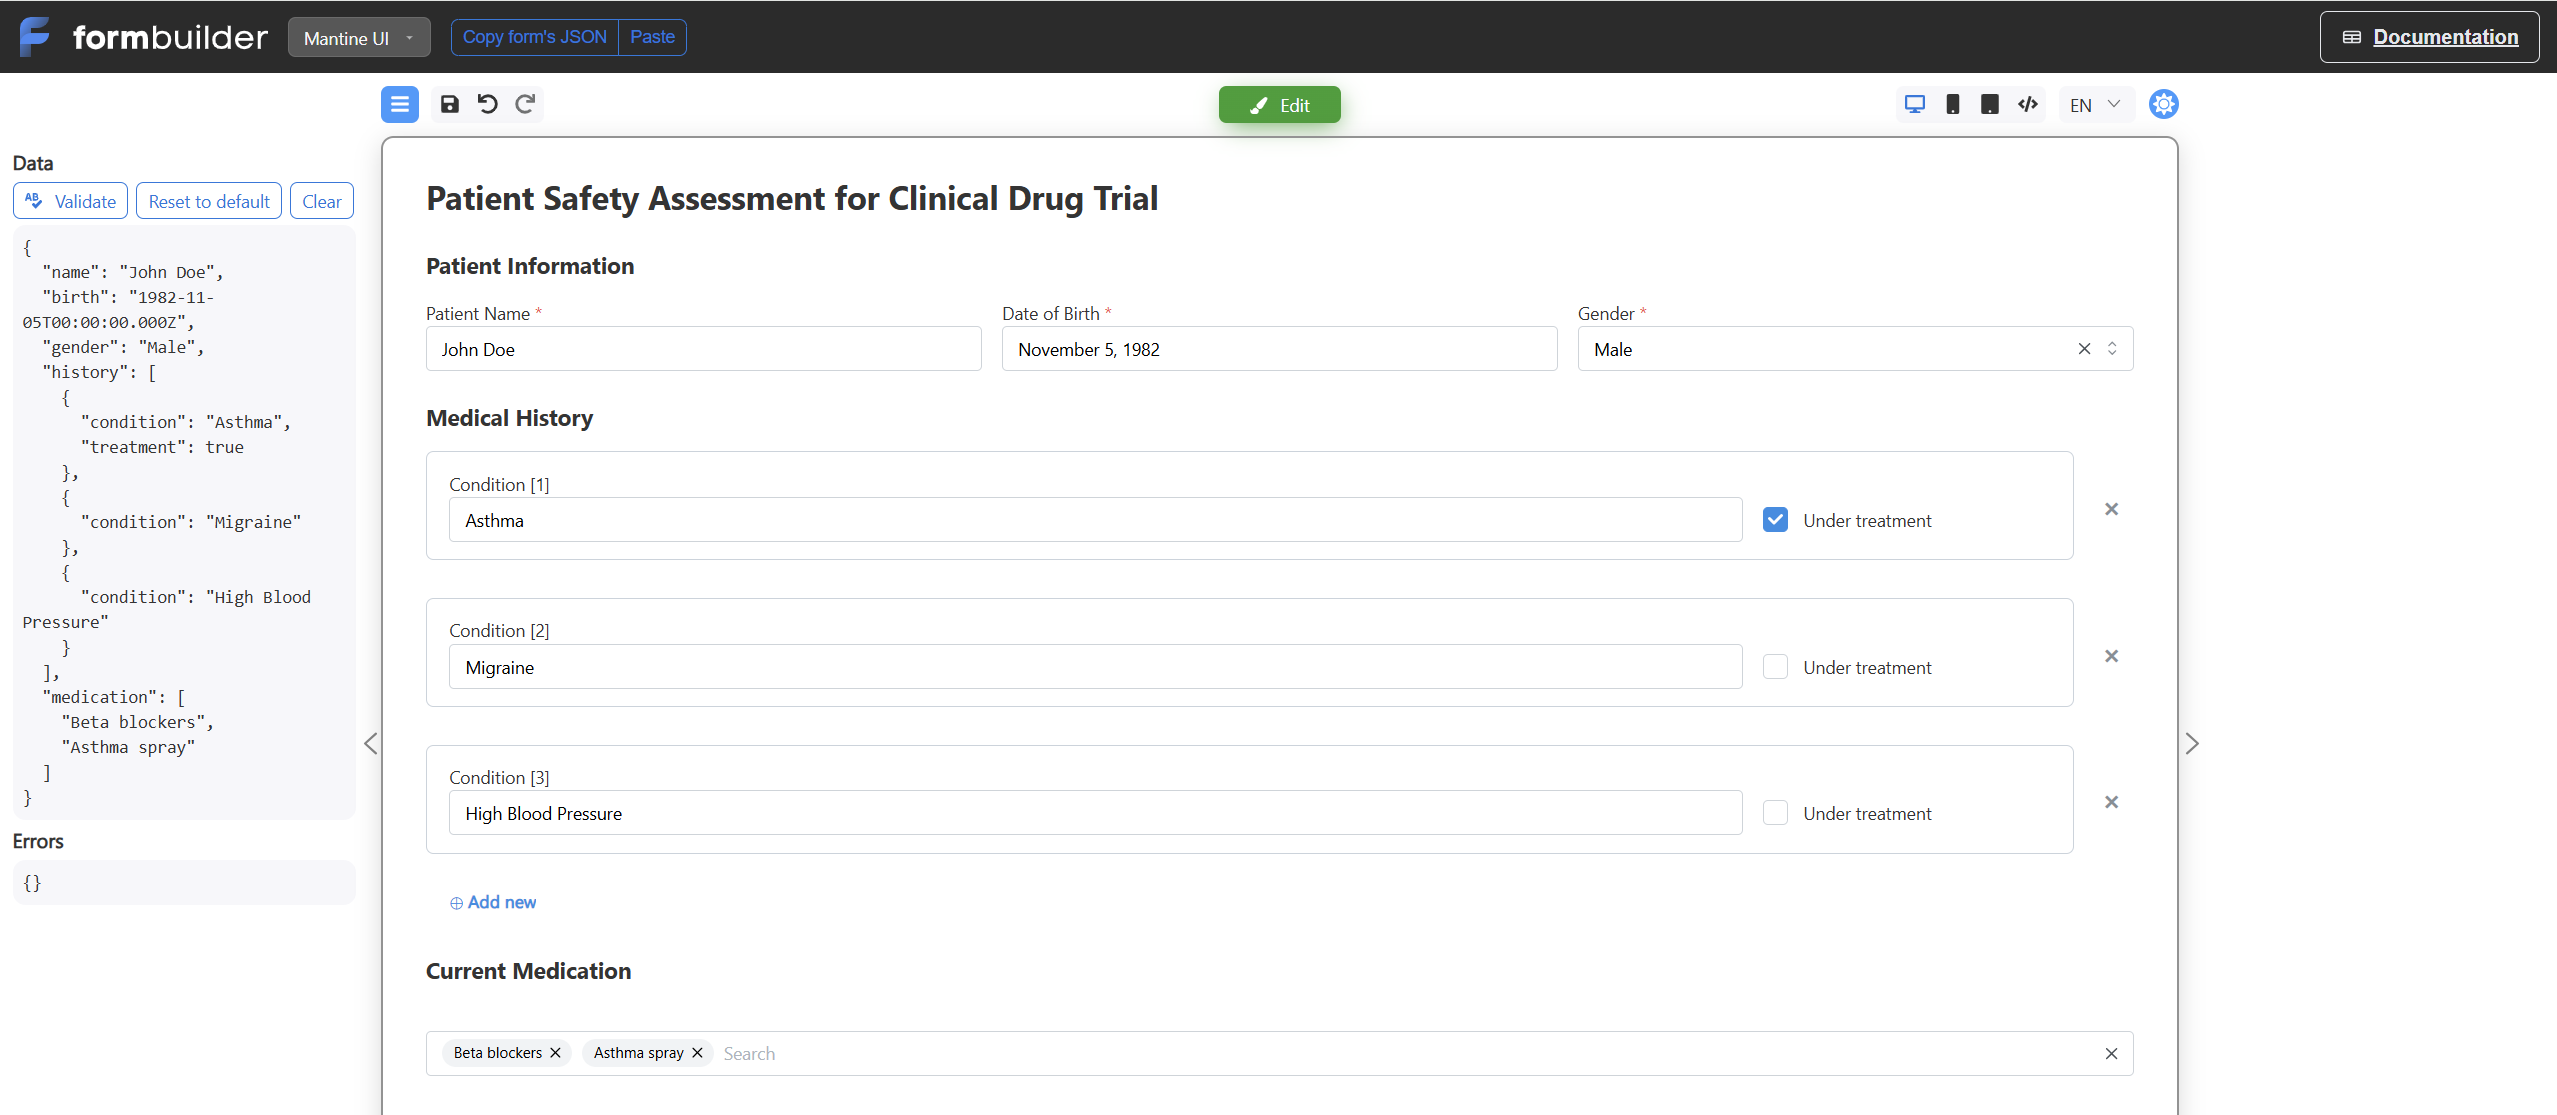2557x1115 pixels.
Task: Click the Validate button
Action: (70, 201)
